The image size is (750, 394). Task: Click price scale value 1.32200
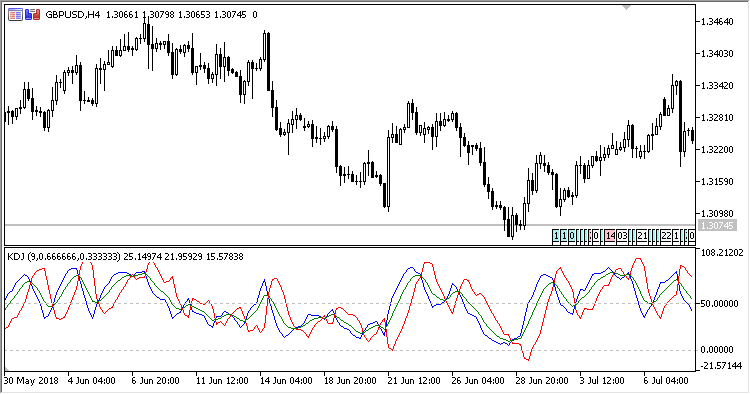(717, 150)
